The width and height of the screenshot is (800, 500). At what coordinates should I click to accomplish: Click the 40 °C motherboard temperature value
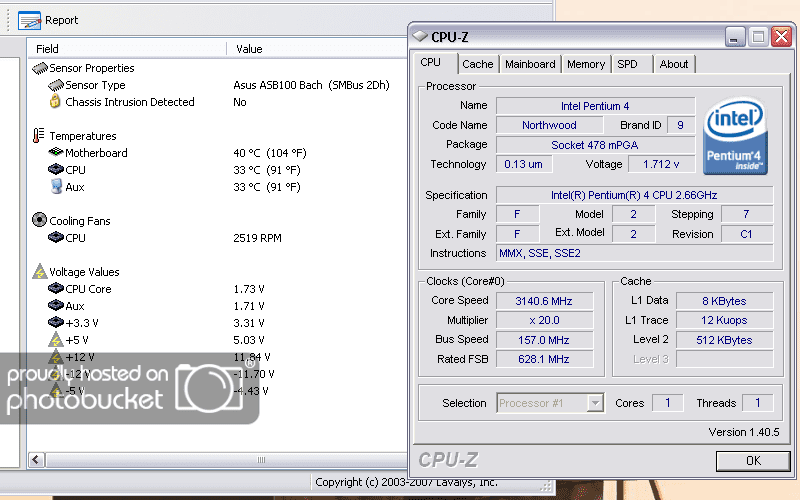coord(270,153)
